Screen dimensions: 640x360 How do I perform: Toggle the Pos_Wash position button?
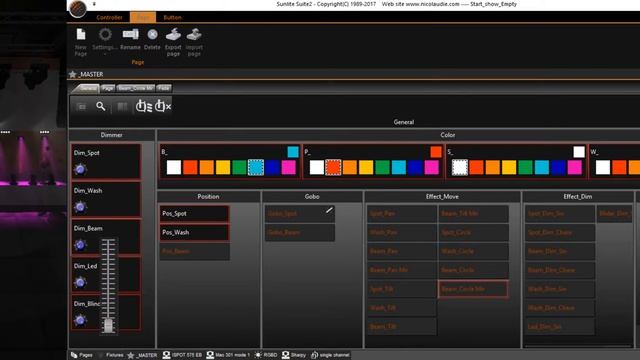194,232
